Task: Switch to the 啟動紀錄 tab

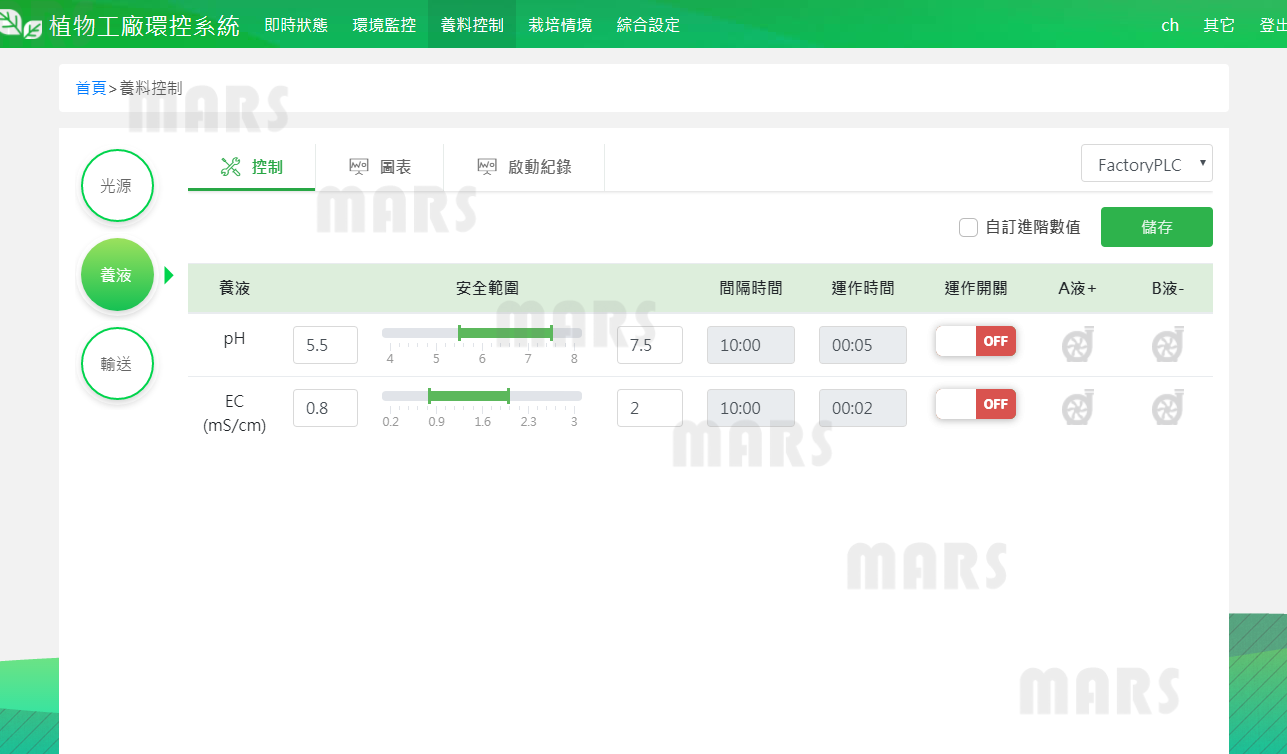Action: pyautogui.click(x=524, y=167)
